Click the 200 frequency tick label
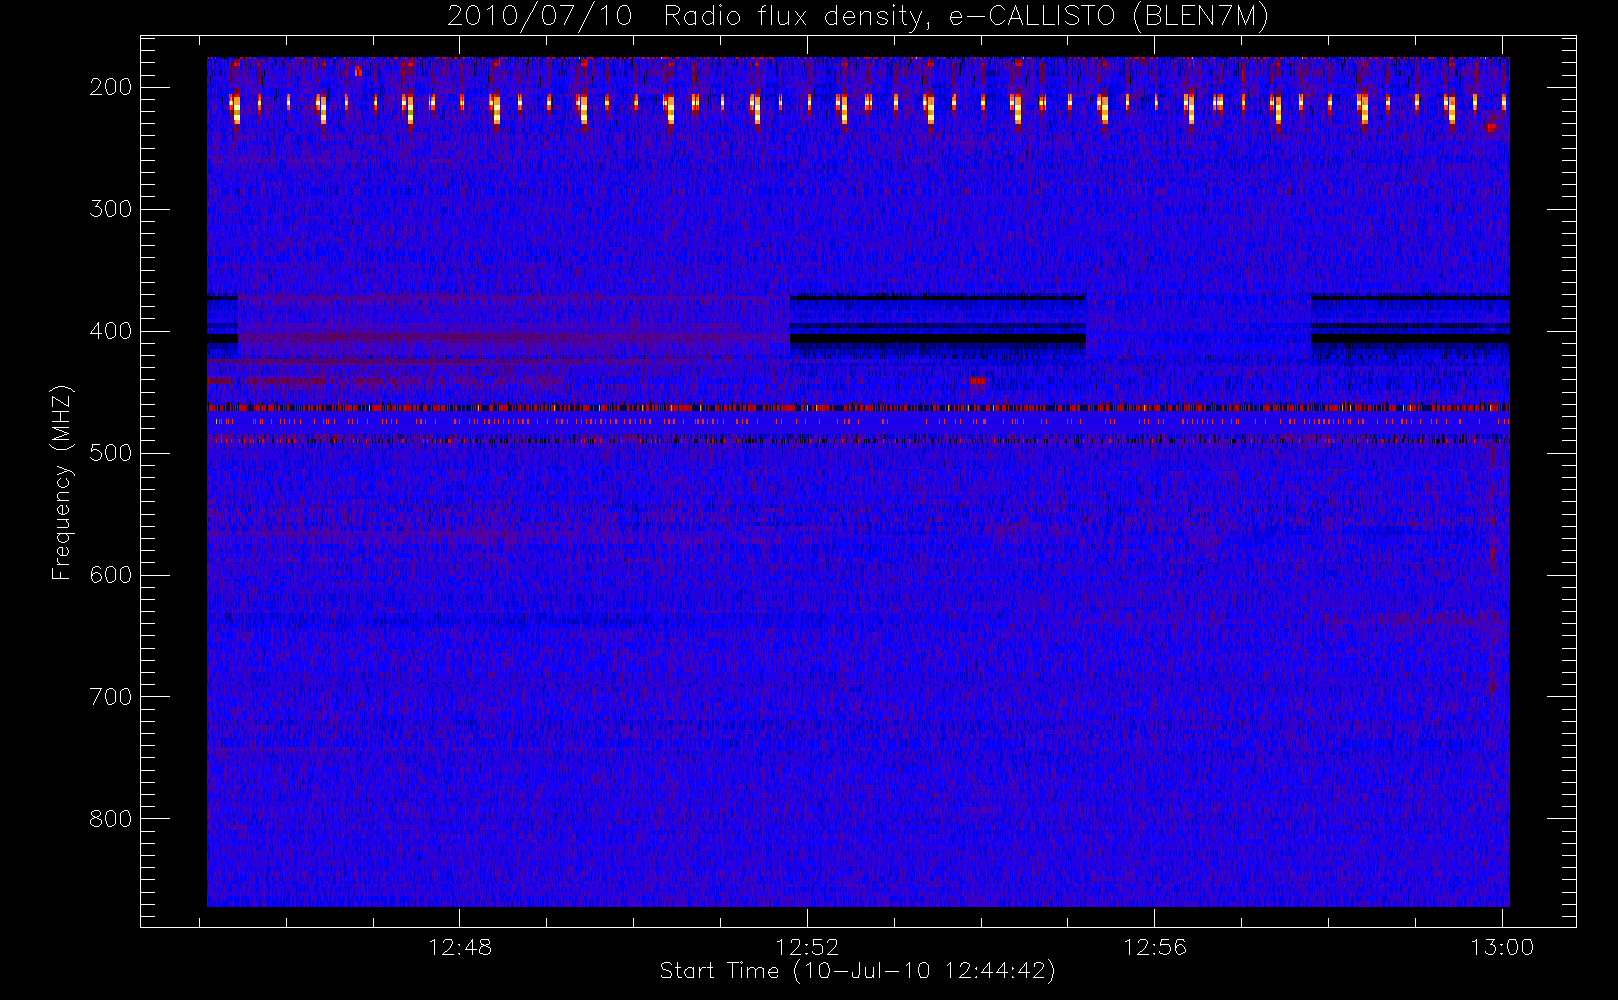1618x1000 pixels. [111, 87]
